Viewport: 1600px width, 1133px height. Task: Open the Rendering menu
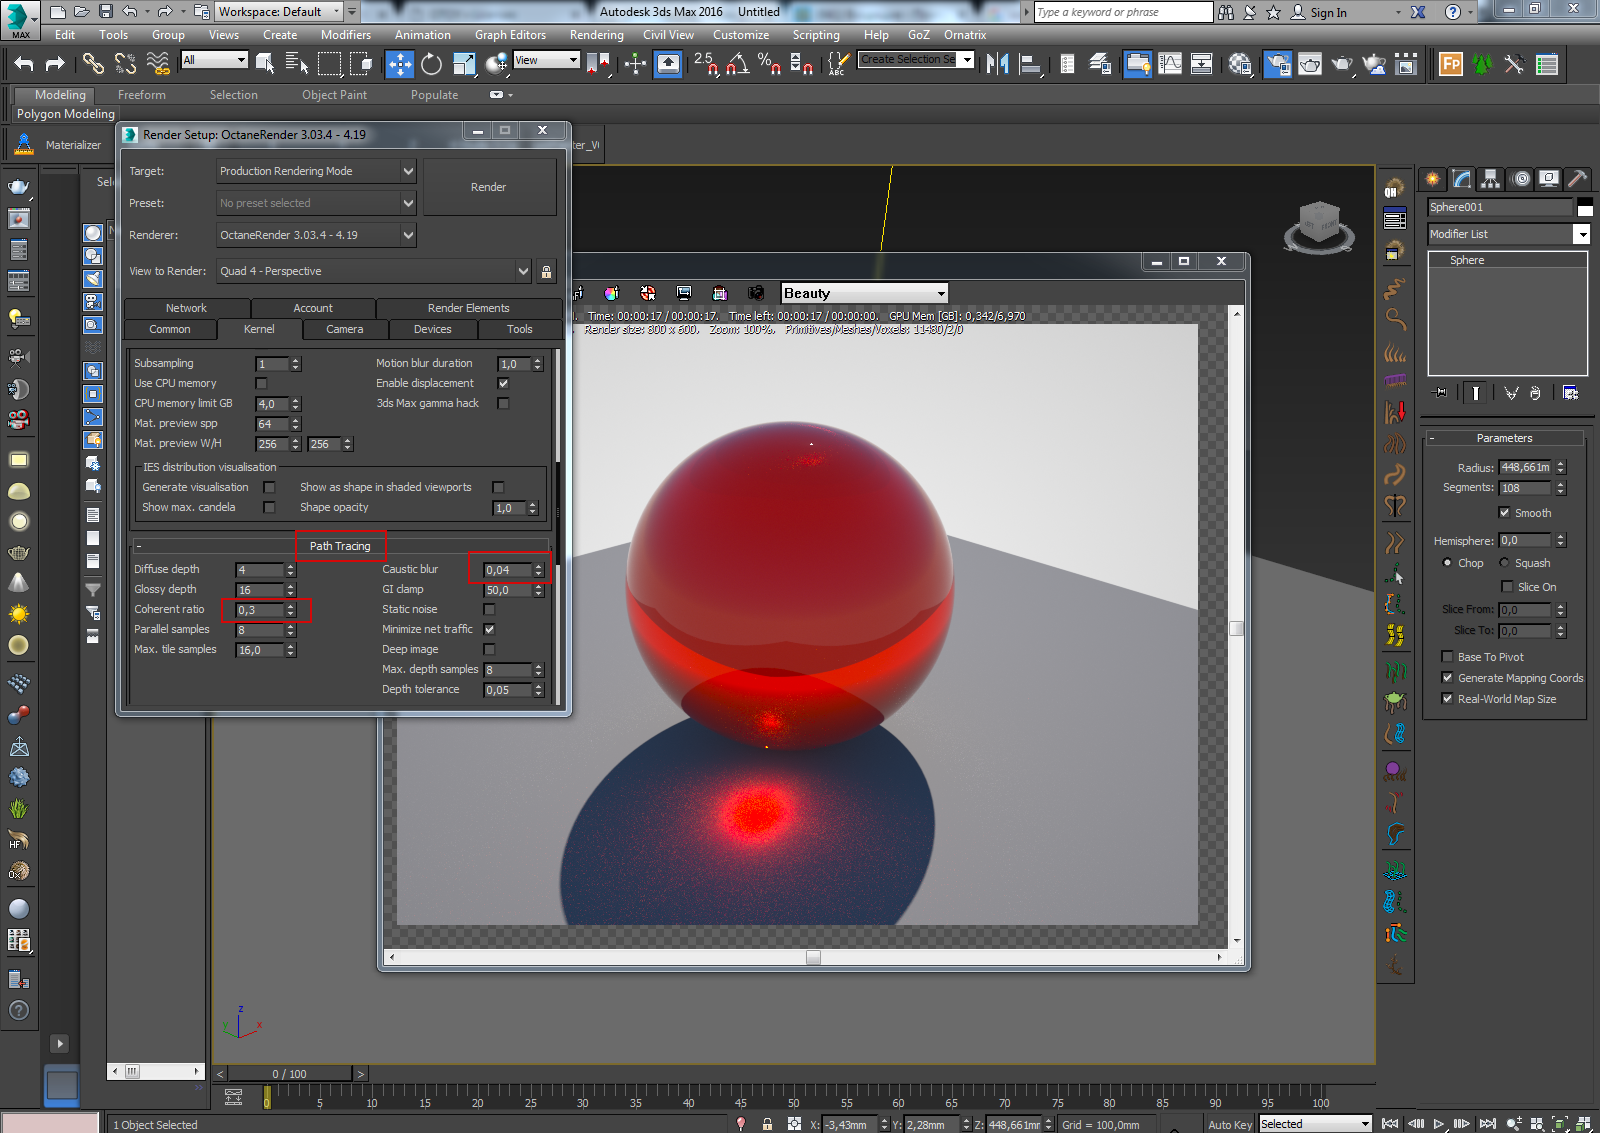[596, 35]
